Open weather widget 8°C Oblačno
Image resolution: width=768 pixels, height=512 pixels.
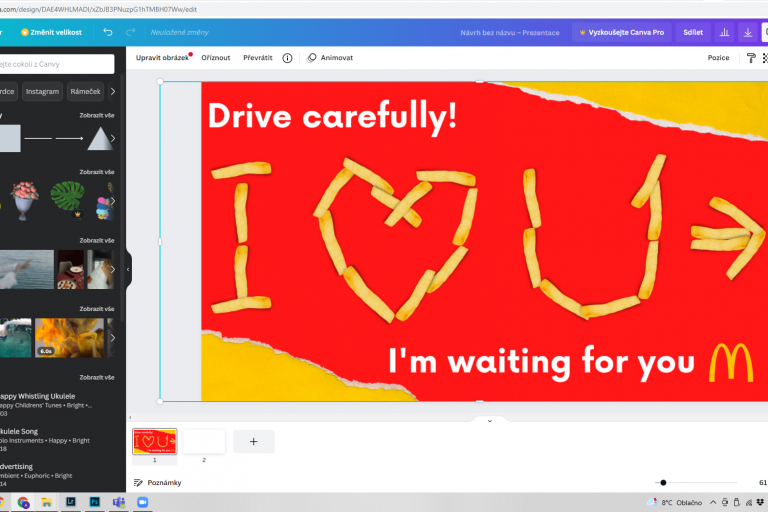click(x=675, y=502)
